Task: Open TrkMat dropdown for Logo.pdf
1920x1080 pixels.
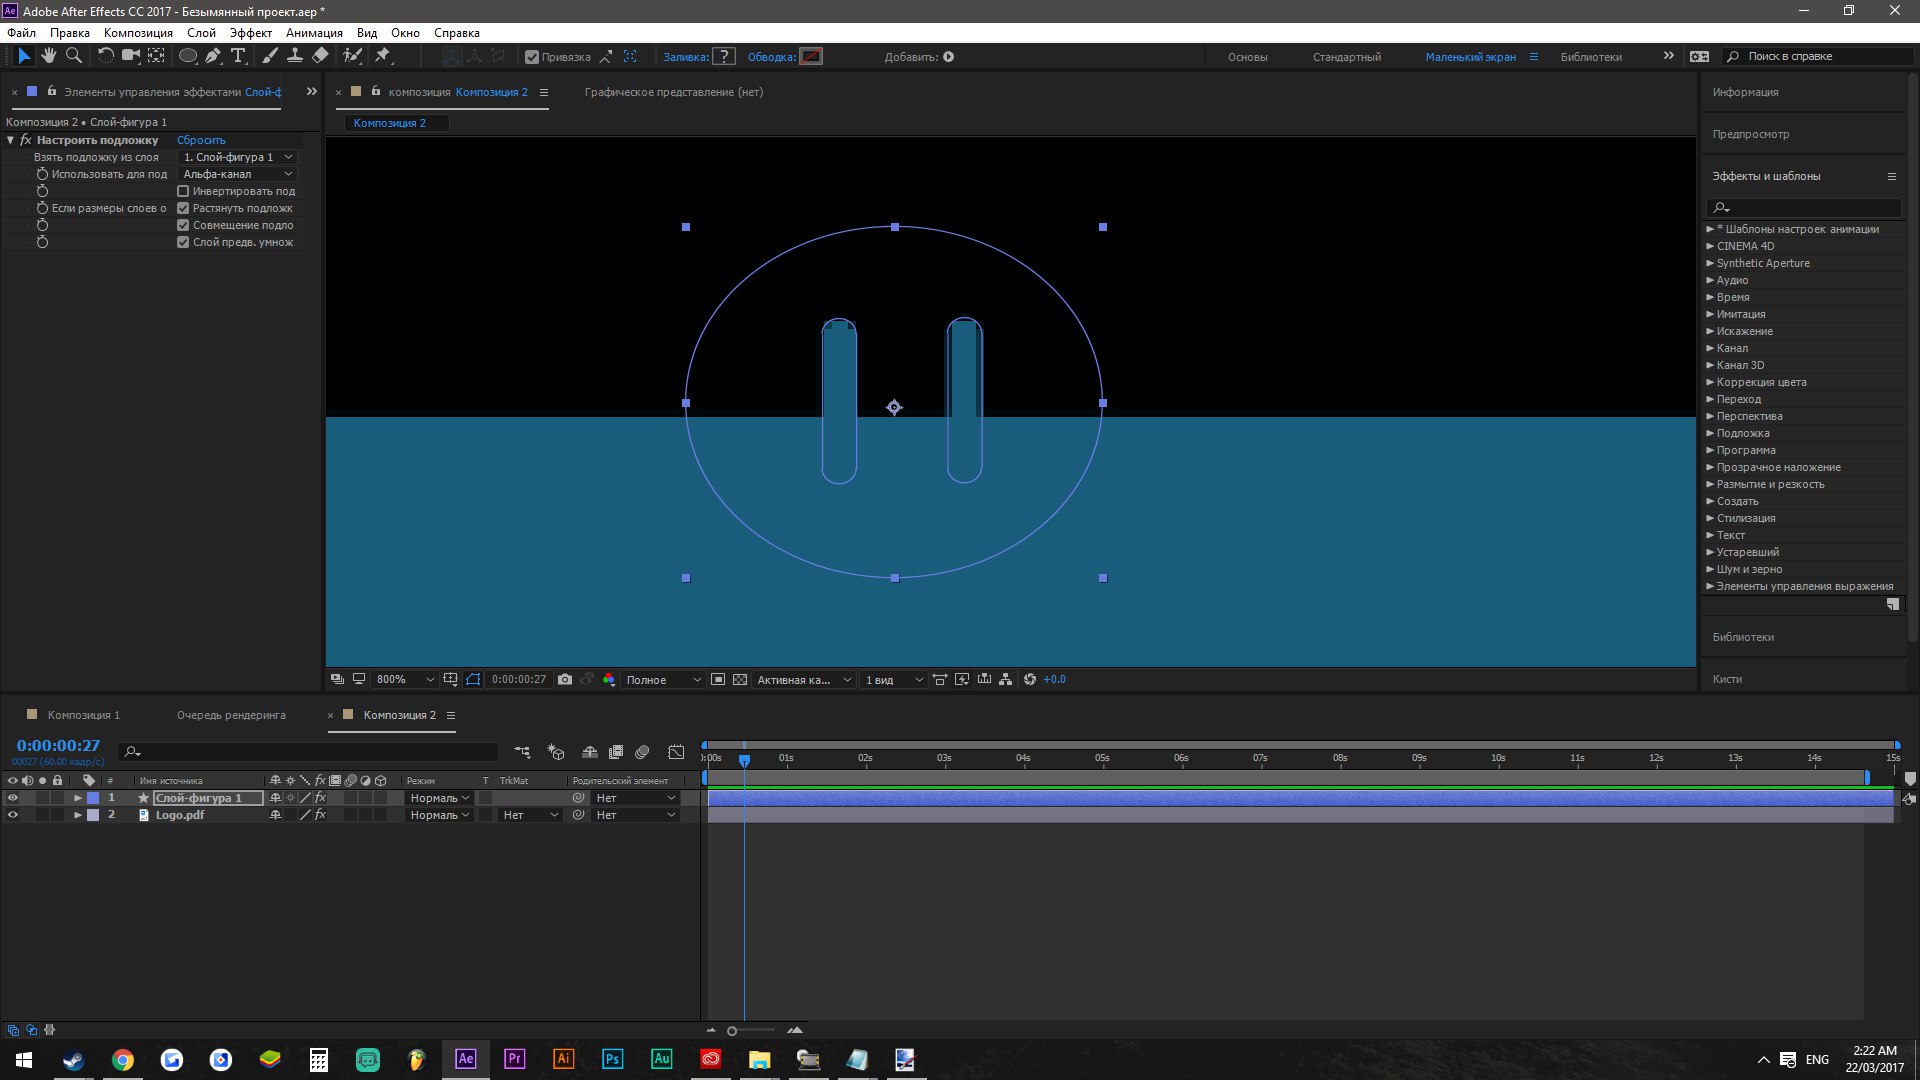Action: pyautogui.click(x=530, y=815)
